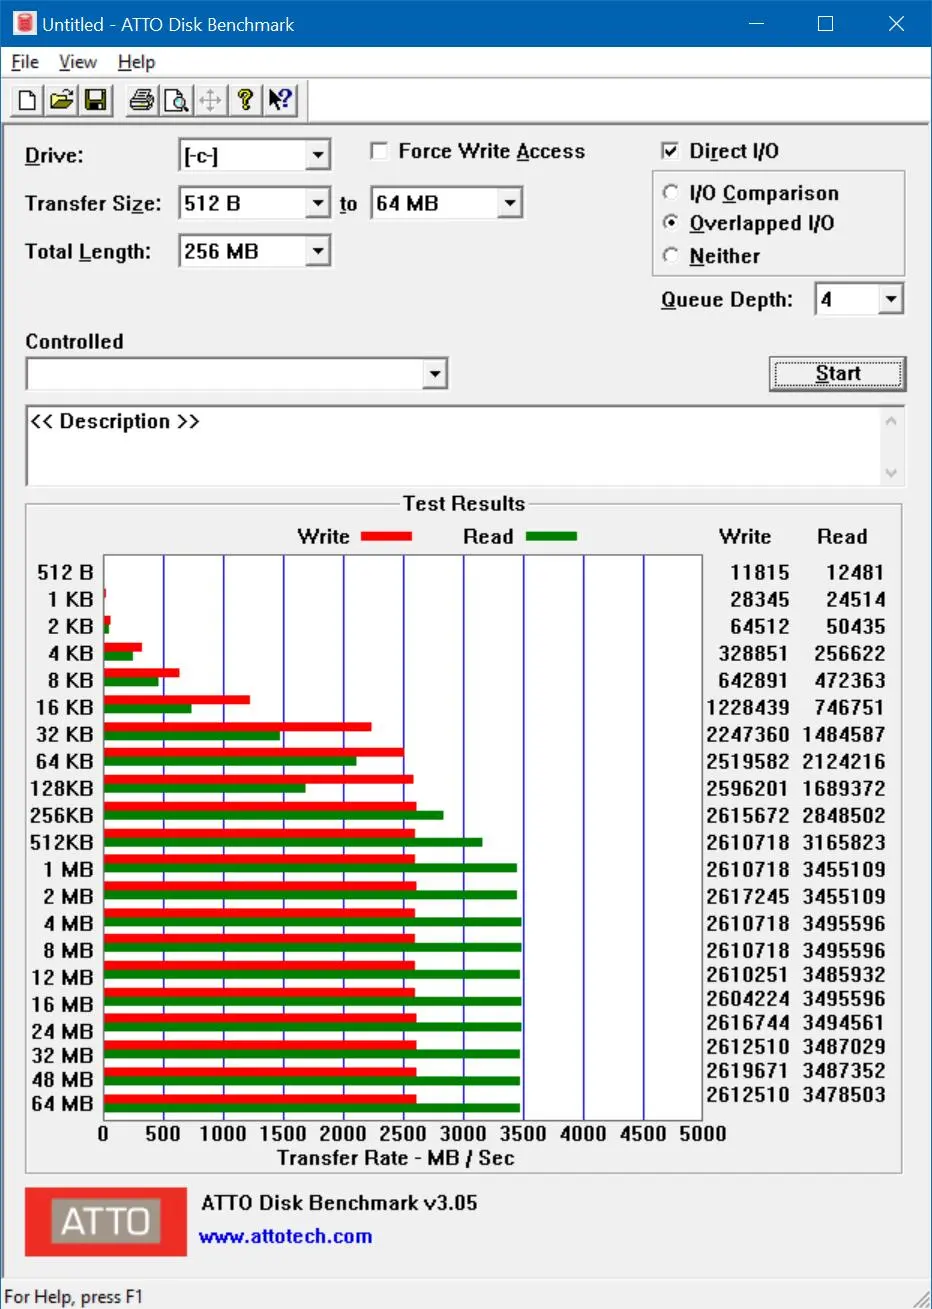Open the 512 B transfer size dropdown
Image resolution: width=932 pixels, height=1309 pixels.
click(318, 203)
